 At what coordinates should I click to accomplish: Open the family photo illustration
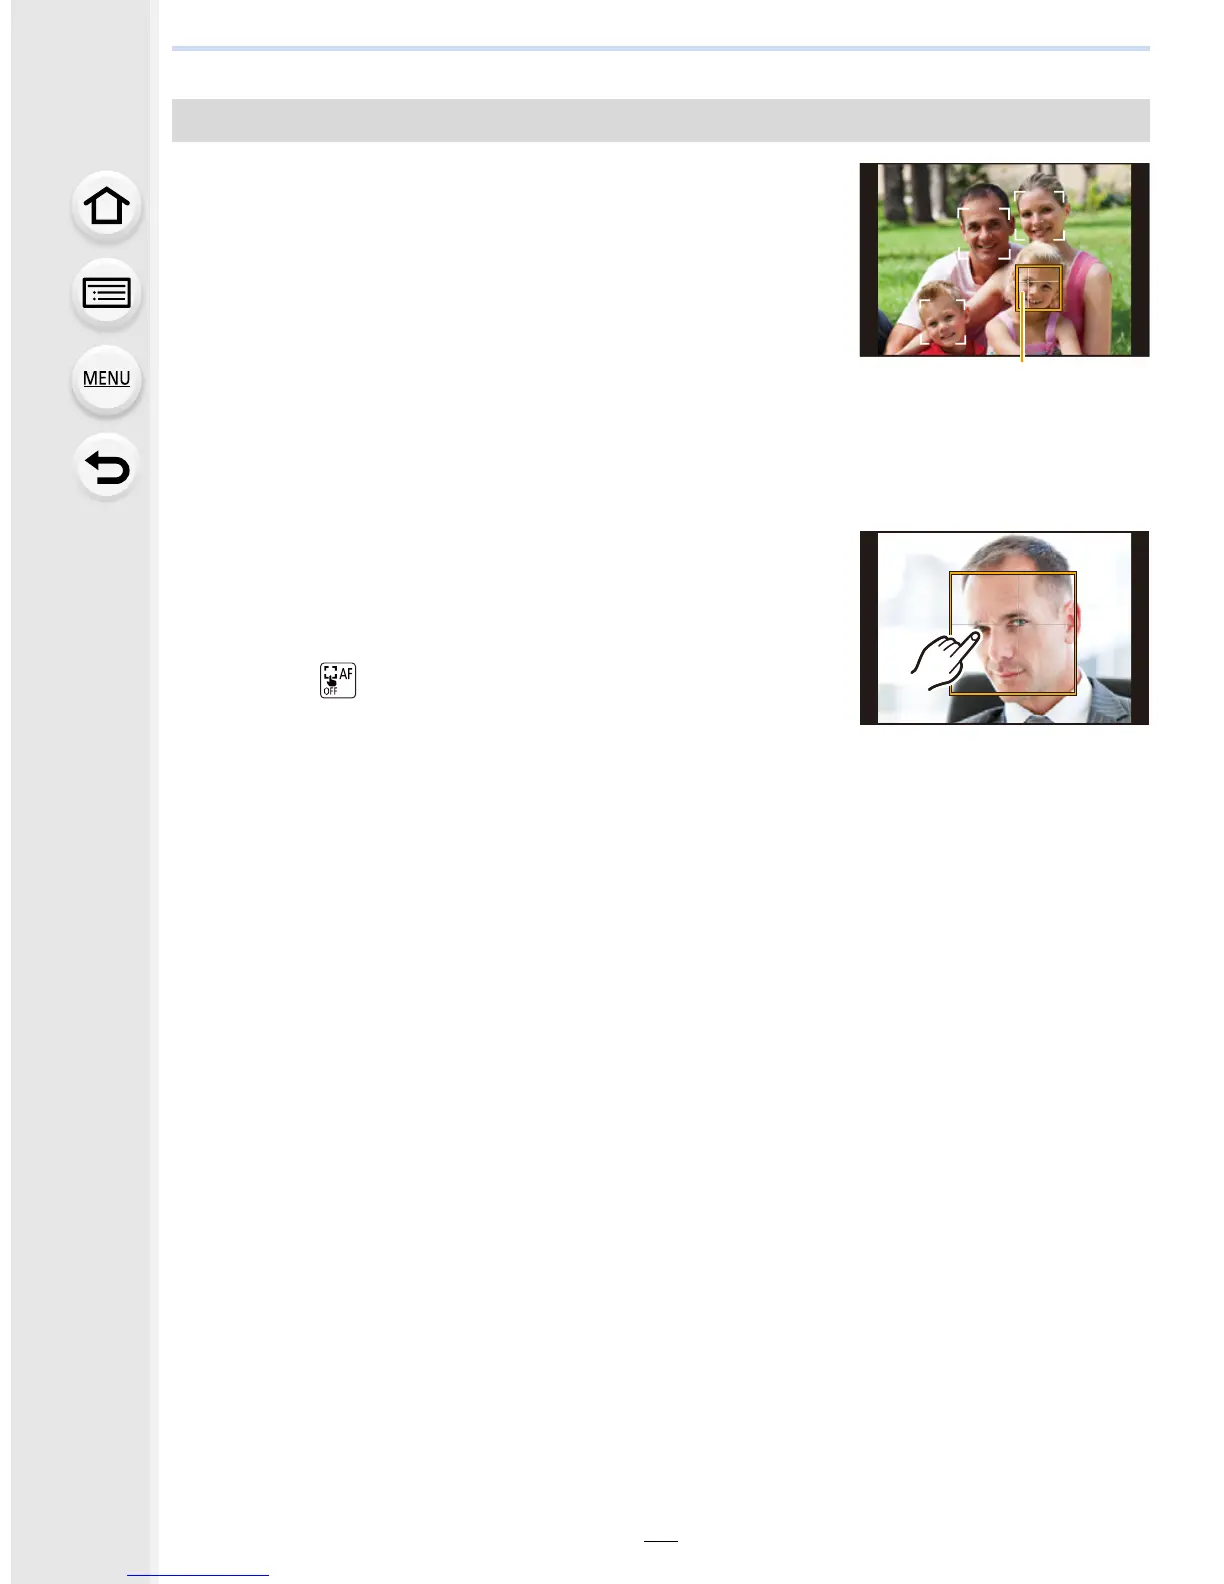pos(1004,260)
